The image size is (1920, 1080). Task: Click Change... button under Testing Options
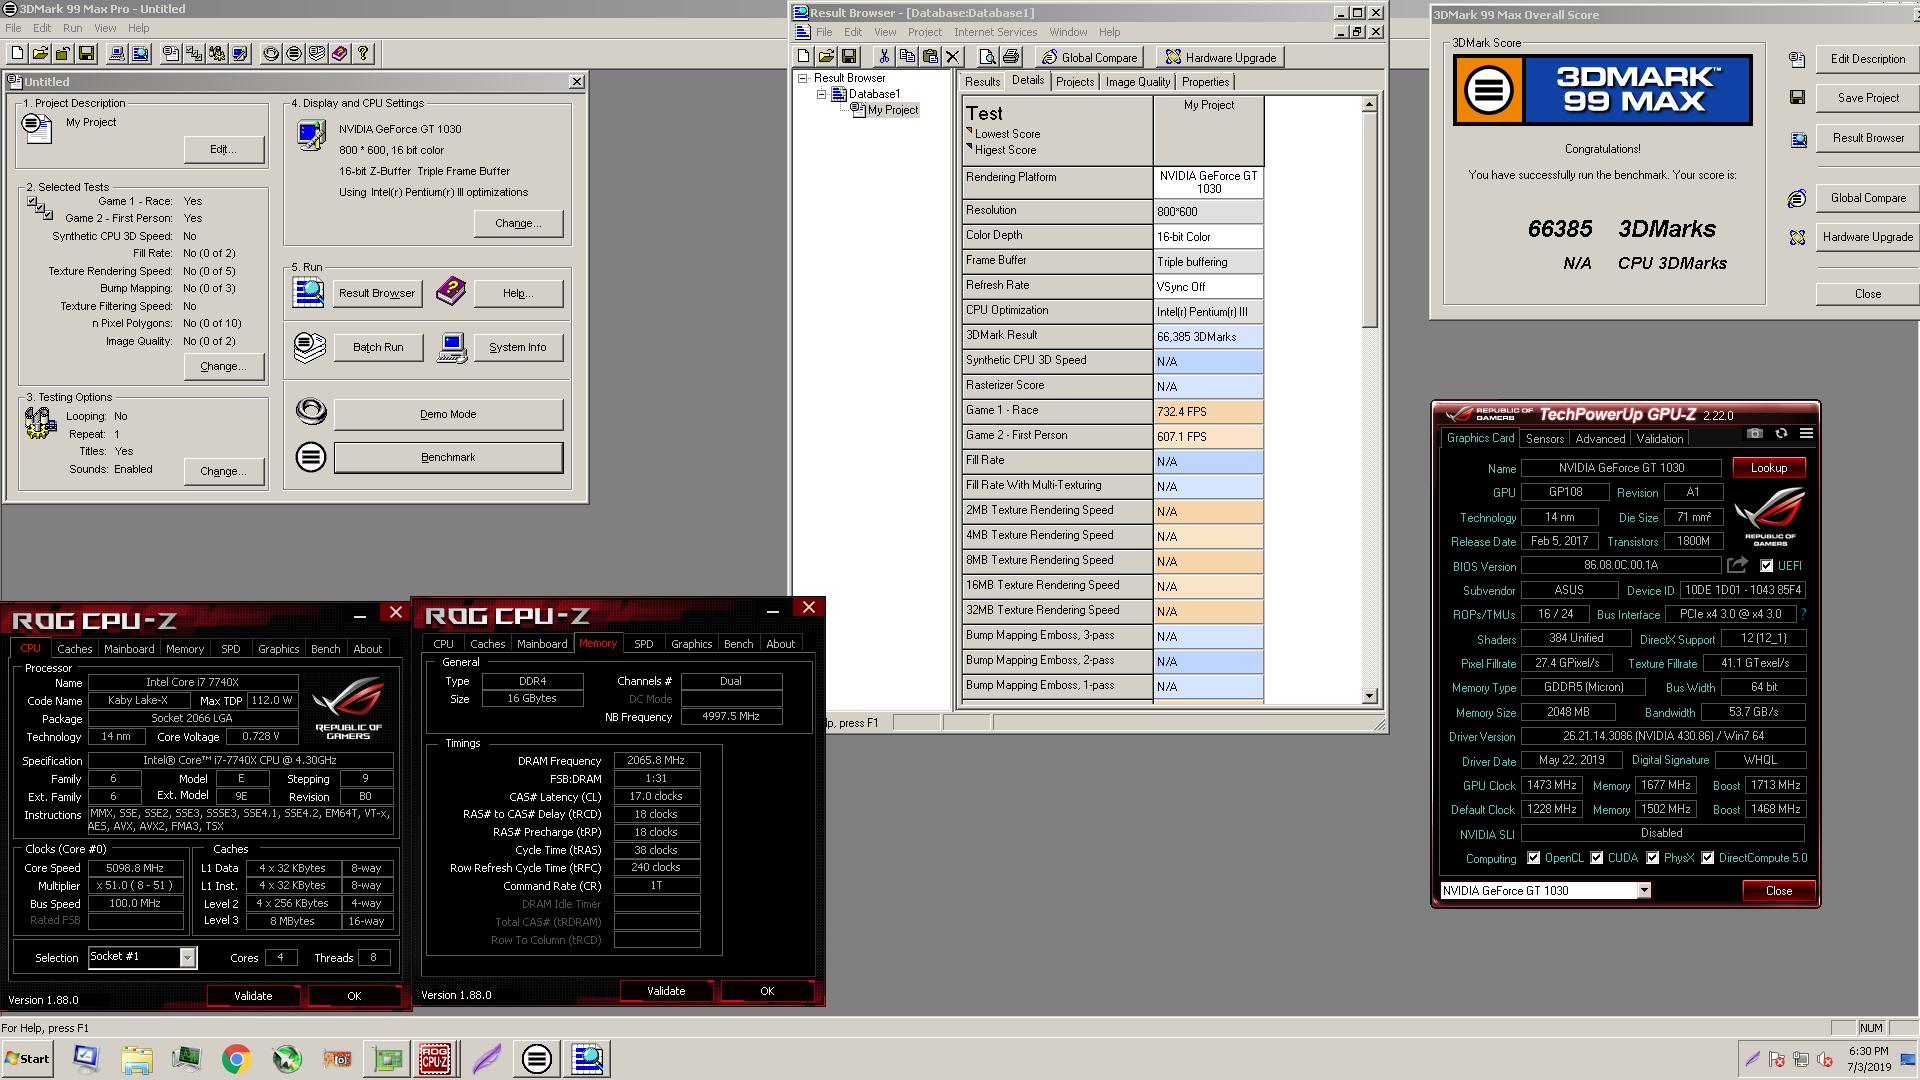point(224,471)
